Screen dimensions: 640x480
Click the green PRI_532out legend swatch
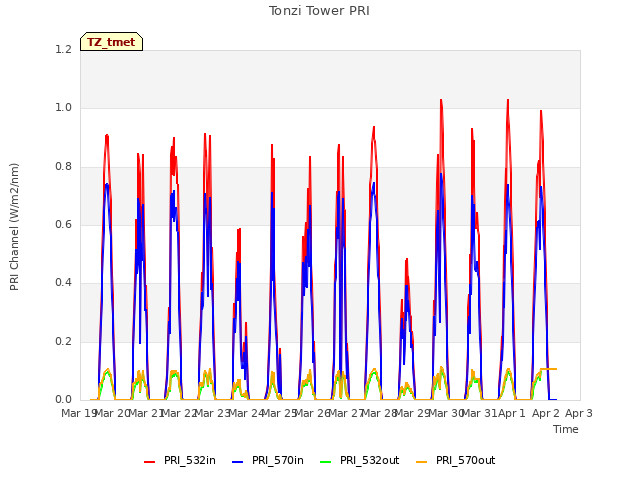coord(326,462)
